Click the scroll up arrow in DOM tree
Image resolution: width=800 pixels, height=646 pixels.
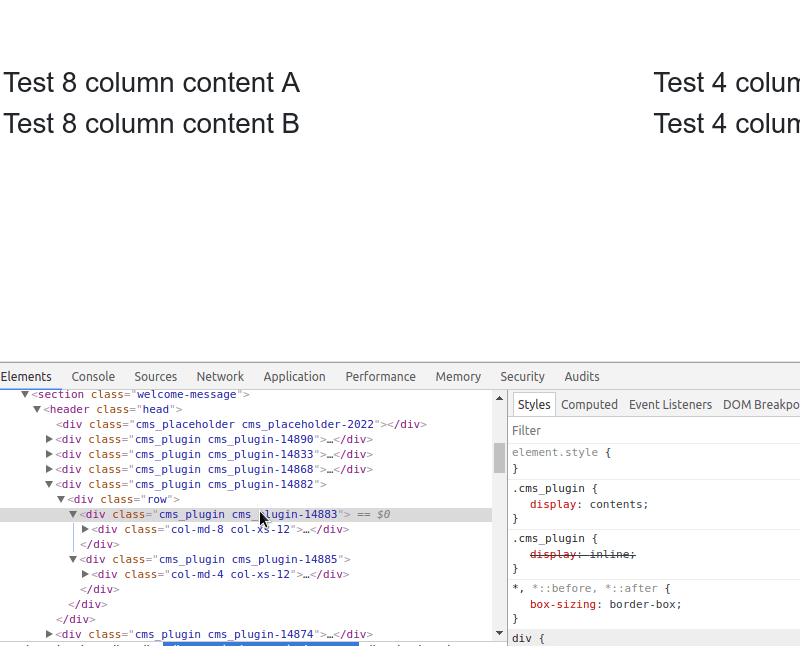499,399
